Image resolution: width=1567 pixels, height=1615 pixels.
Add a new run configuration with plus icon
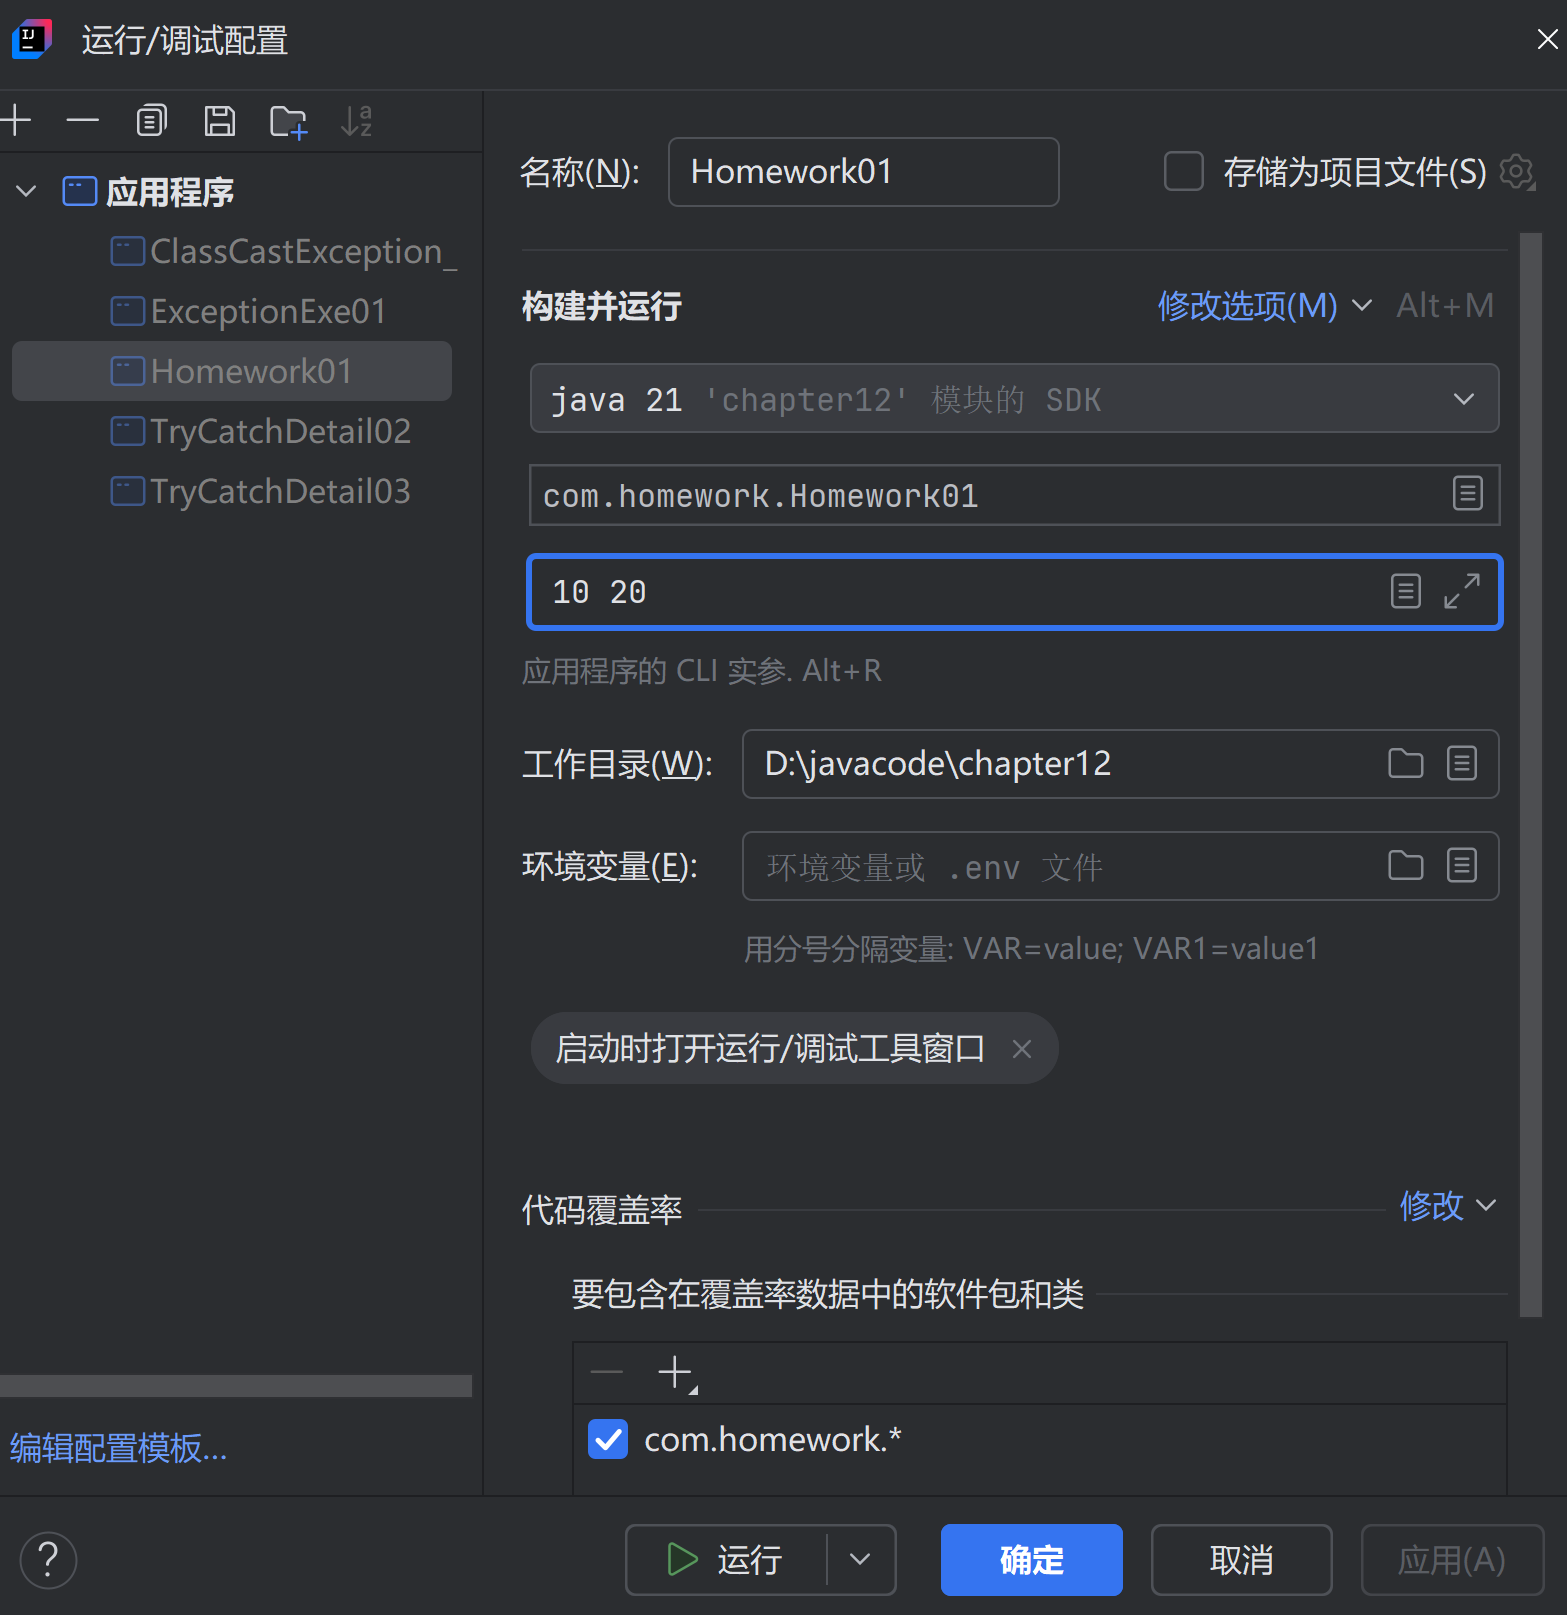coord(16,121)
